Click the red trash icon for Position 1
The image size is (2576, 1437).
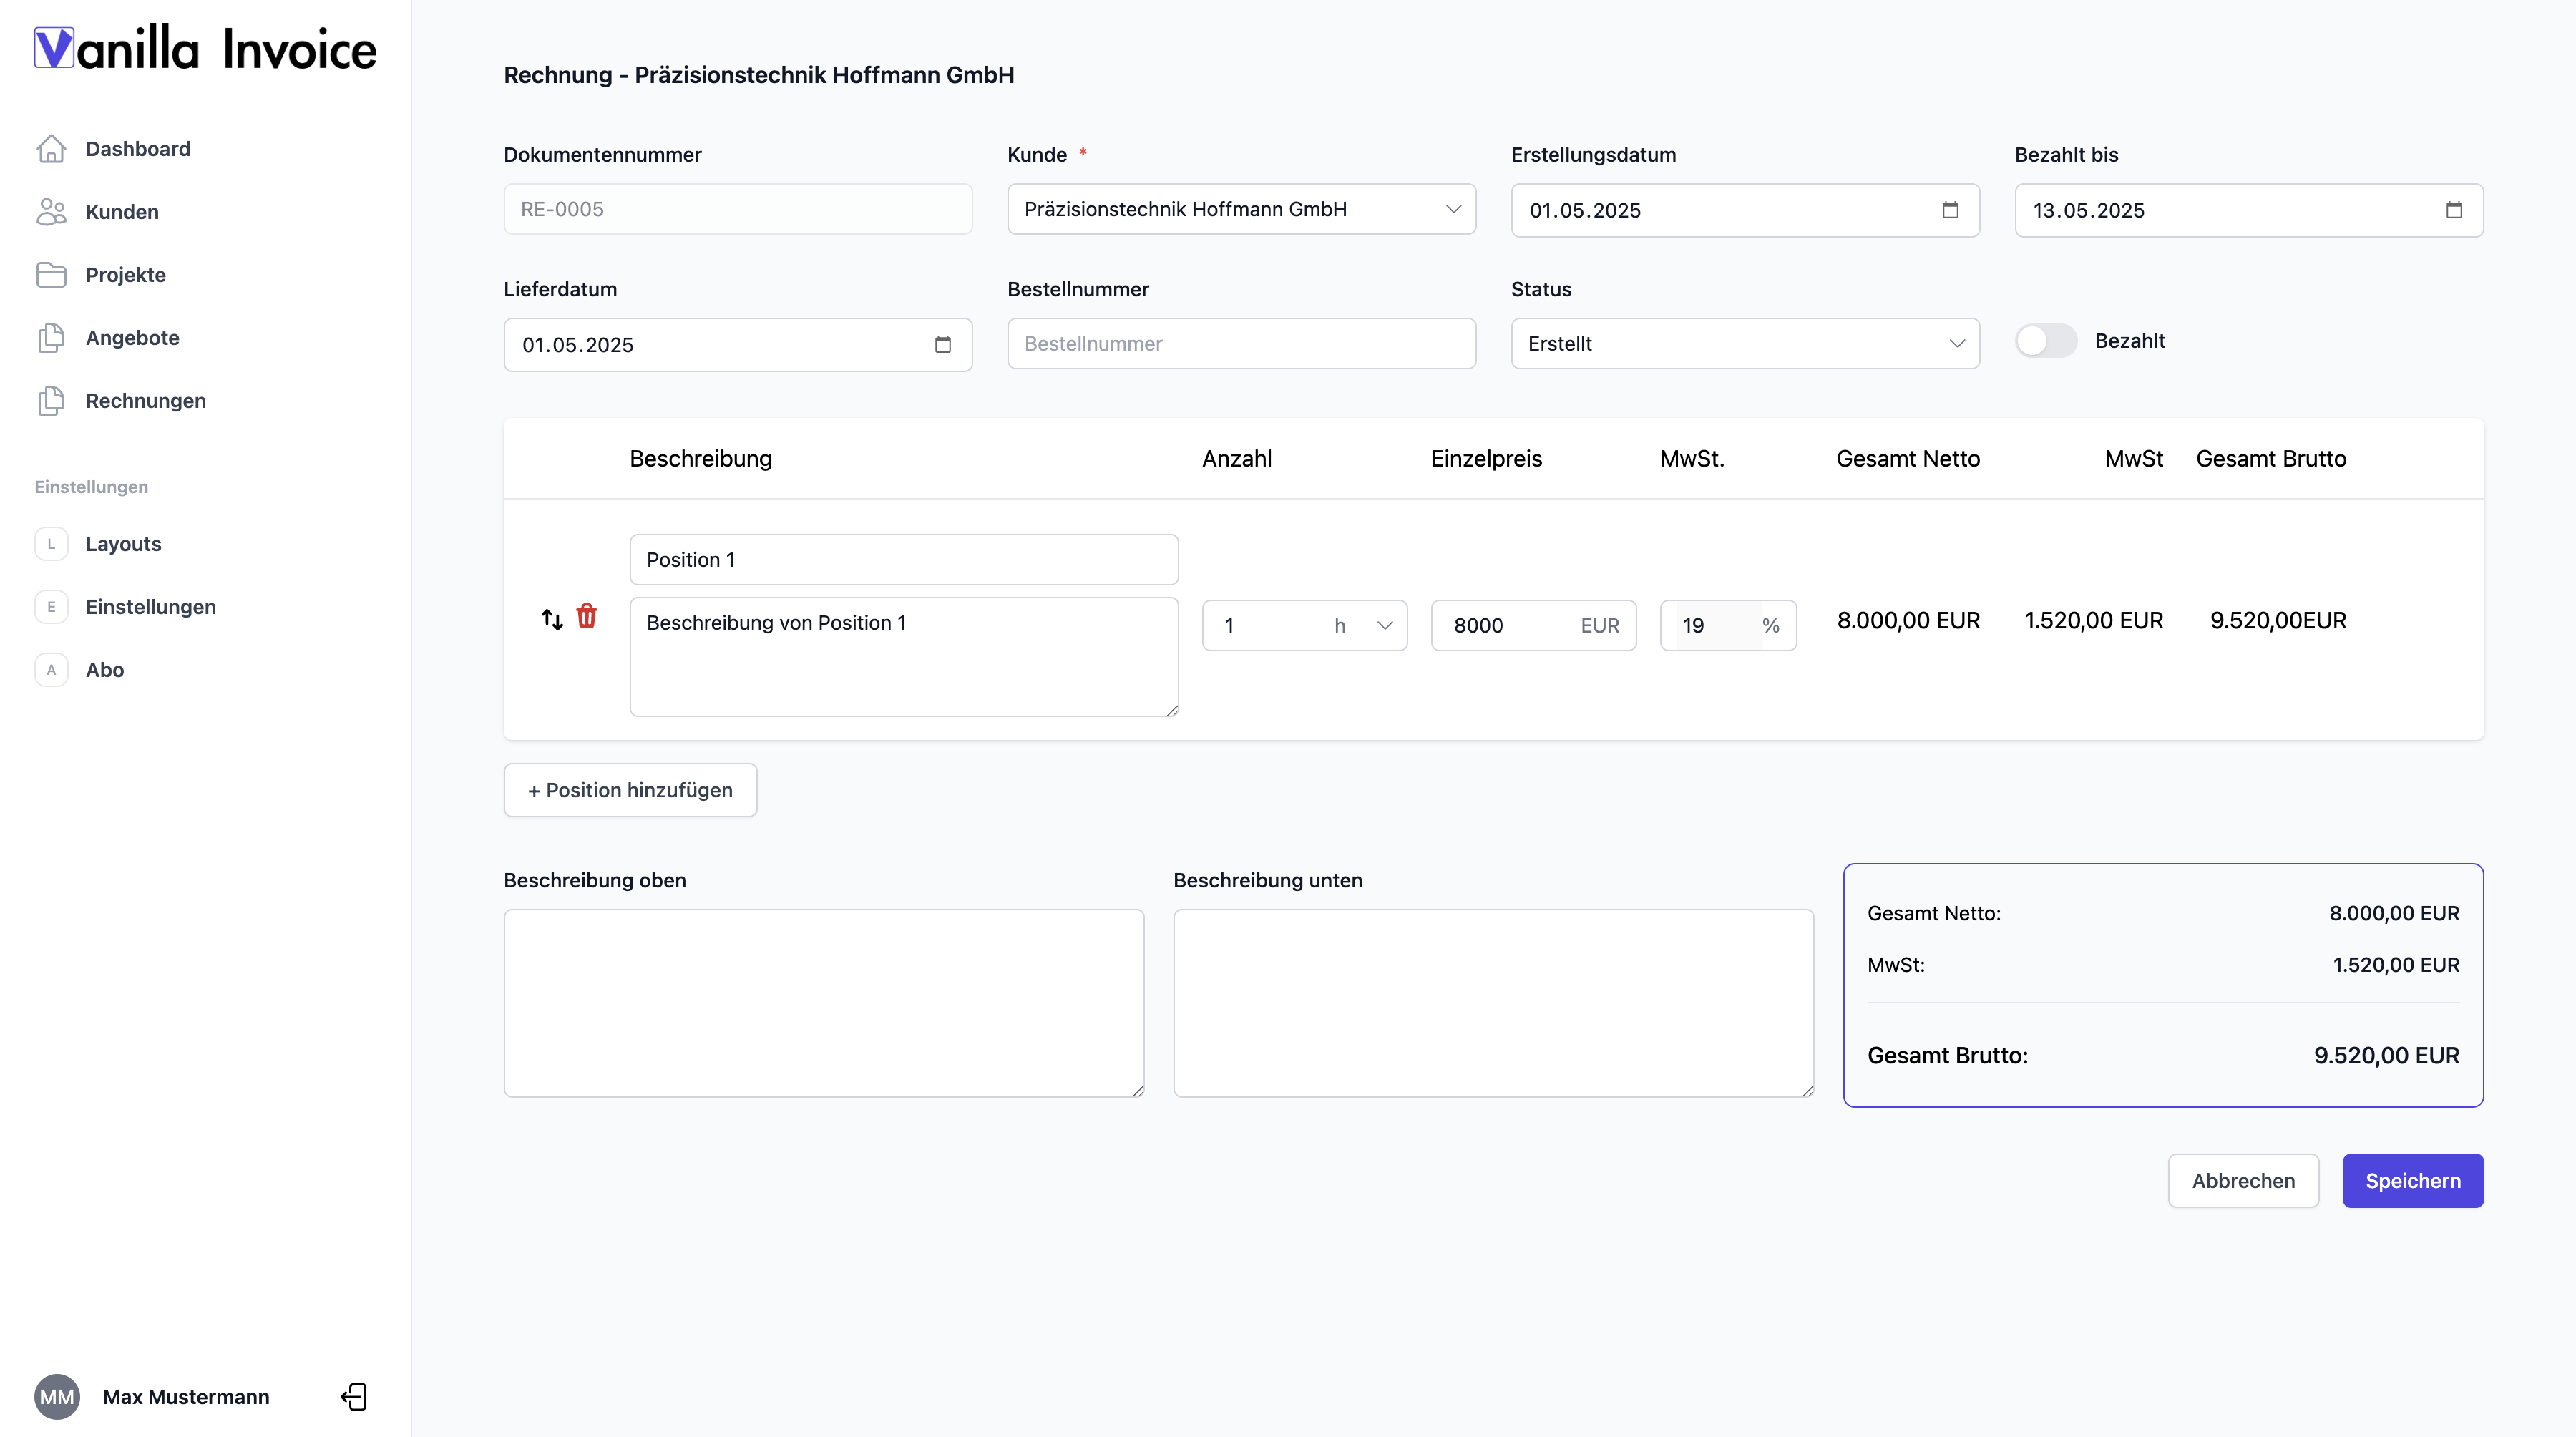coord(587,617)
